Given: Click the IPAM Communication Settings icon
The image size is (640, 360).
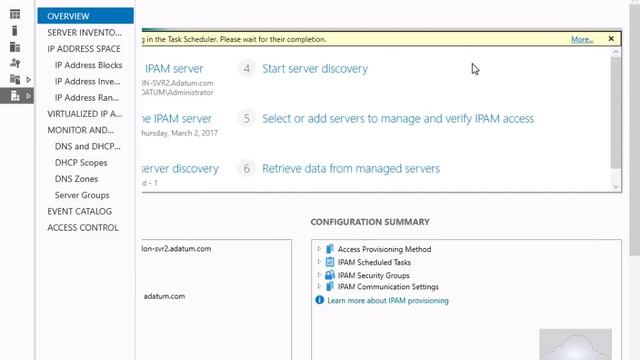Looking at the screenshot, I should pyautogui.click(x=330, y=286).
